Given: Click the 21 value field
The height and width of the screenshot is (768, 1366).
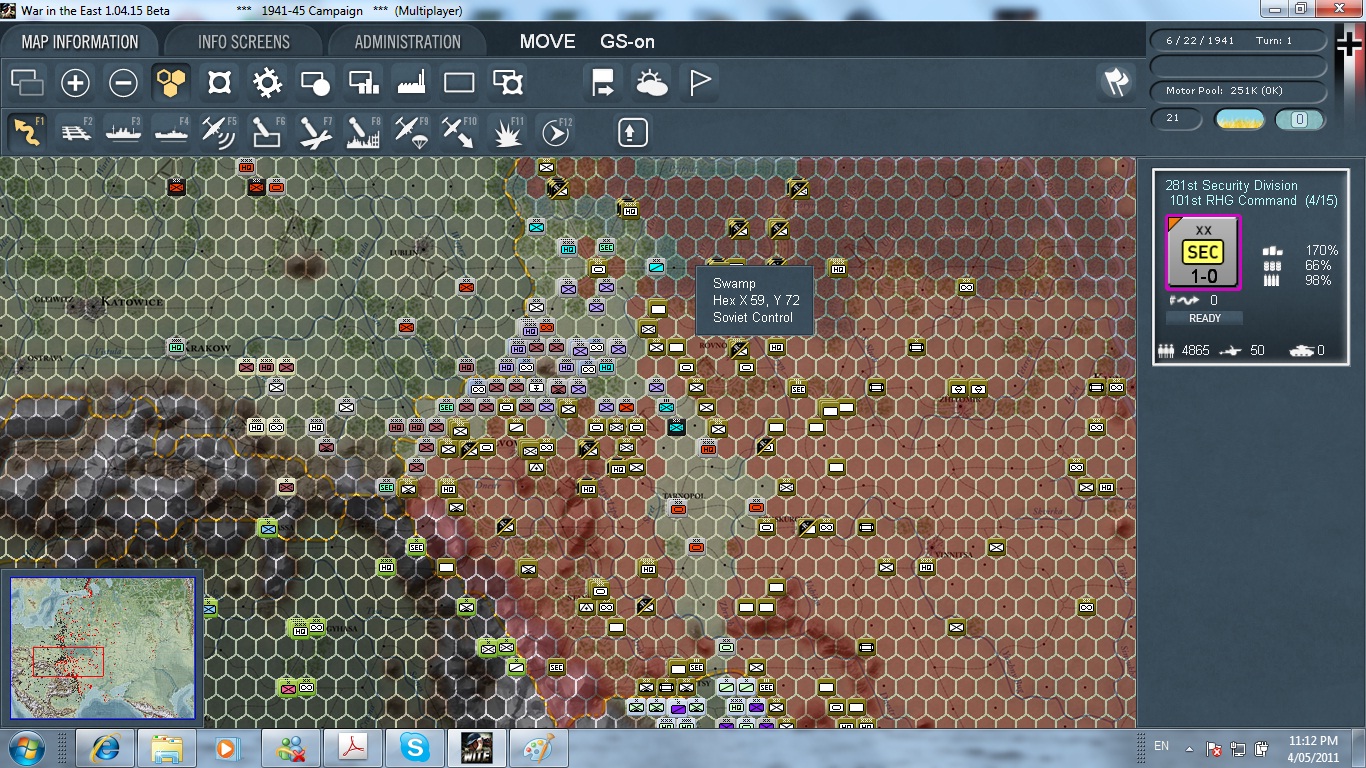Looking at the screenshot, I should [1177, 119].
